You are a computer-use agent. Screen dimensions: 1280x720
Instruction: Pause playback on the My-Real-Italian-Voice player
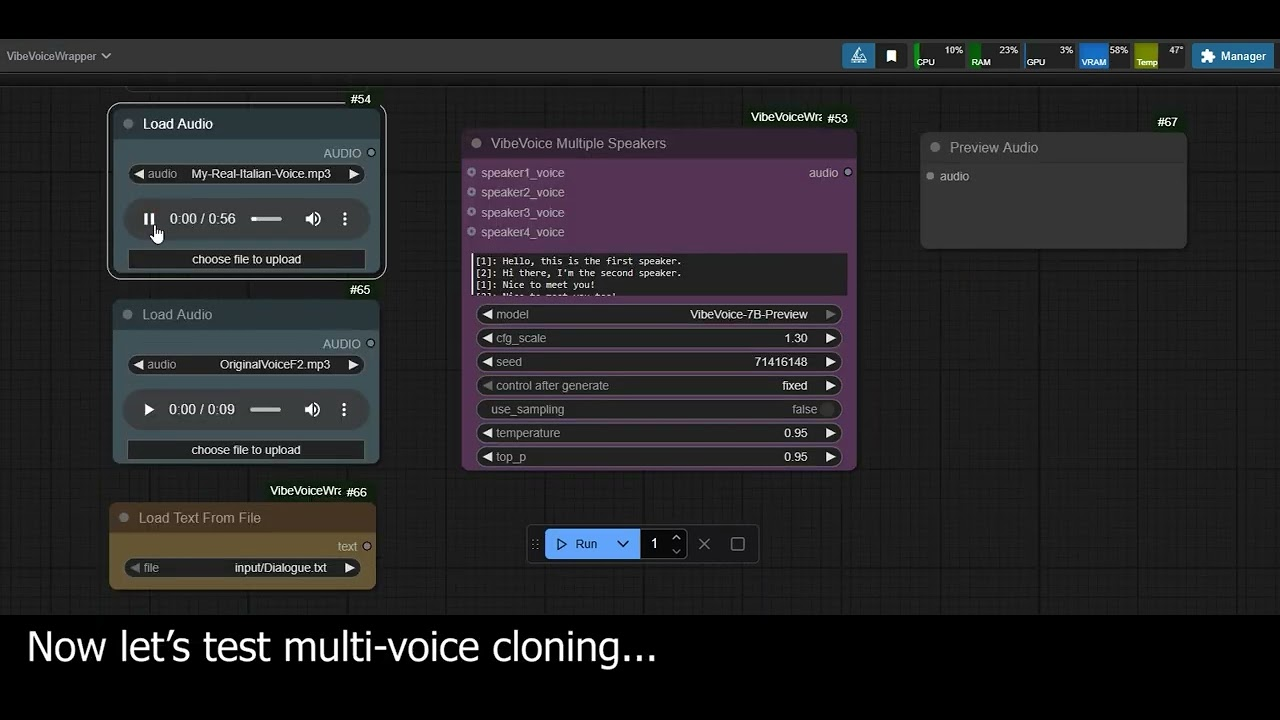(149, 219)
